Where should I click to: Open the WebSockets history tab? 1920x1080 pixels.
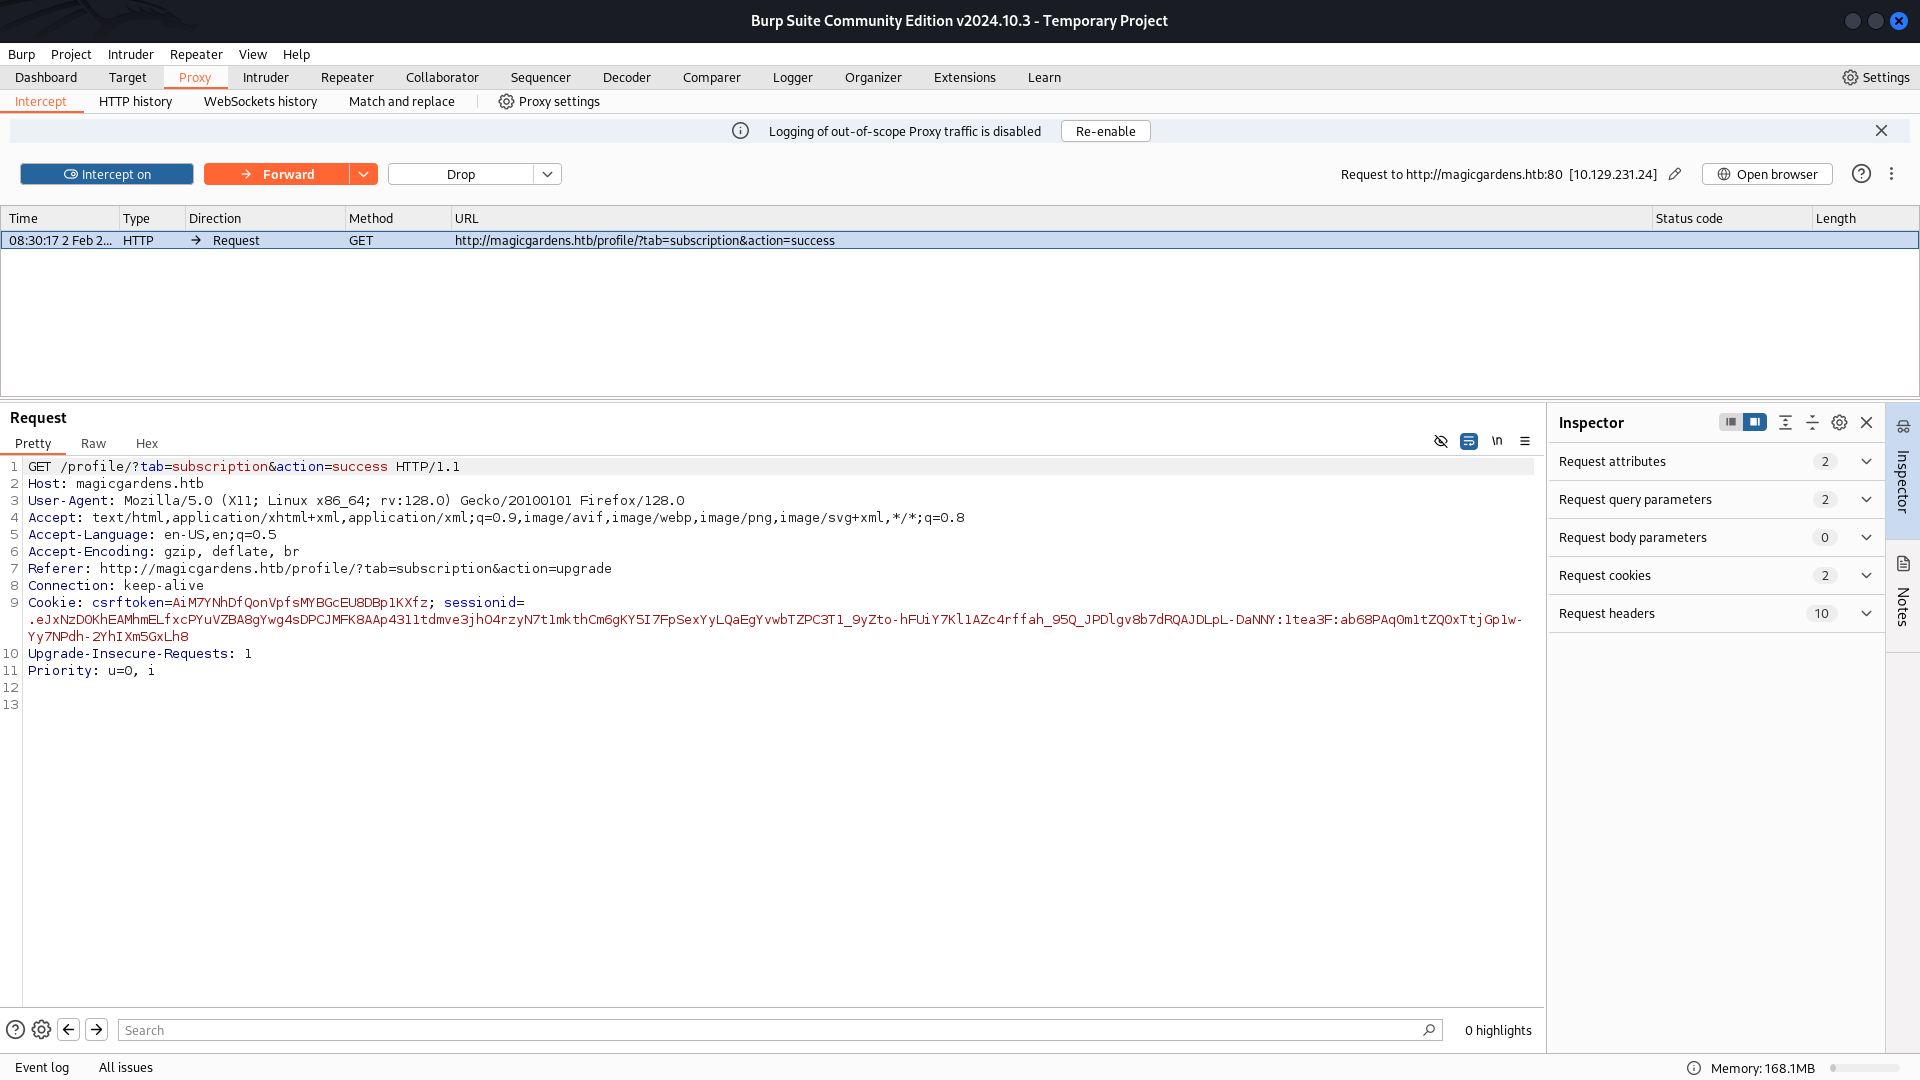260,101
